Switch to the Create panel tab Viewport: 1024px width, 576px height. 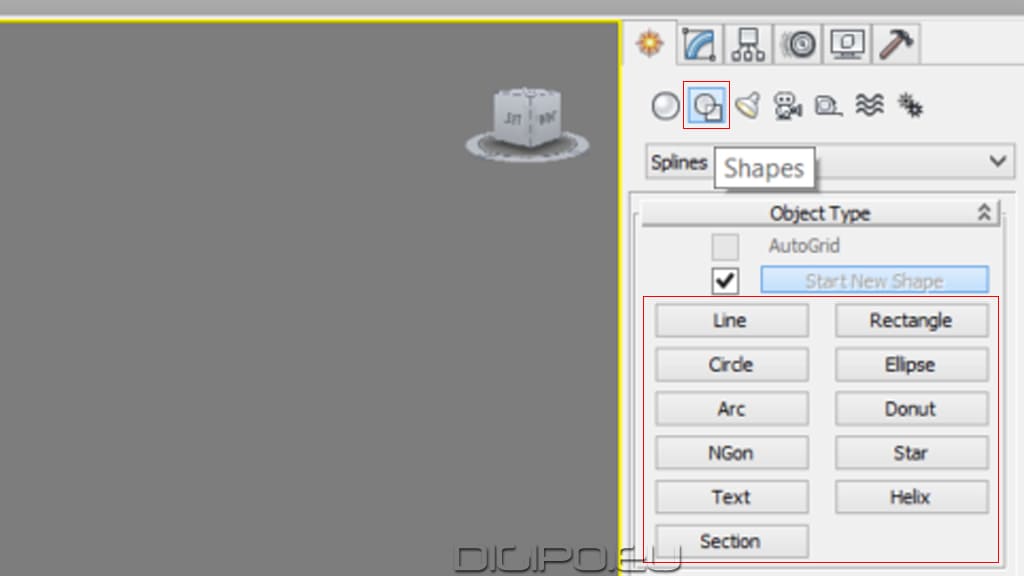click(x=651, y=42)
